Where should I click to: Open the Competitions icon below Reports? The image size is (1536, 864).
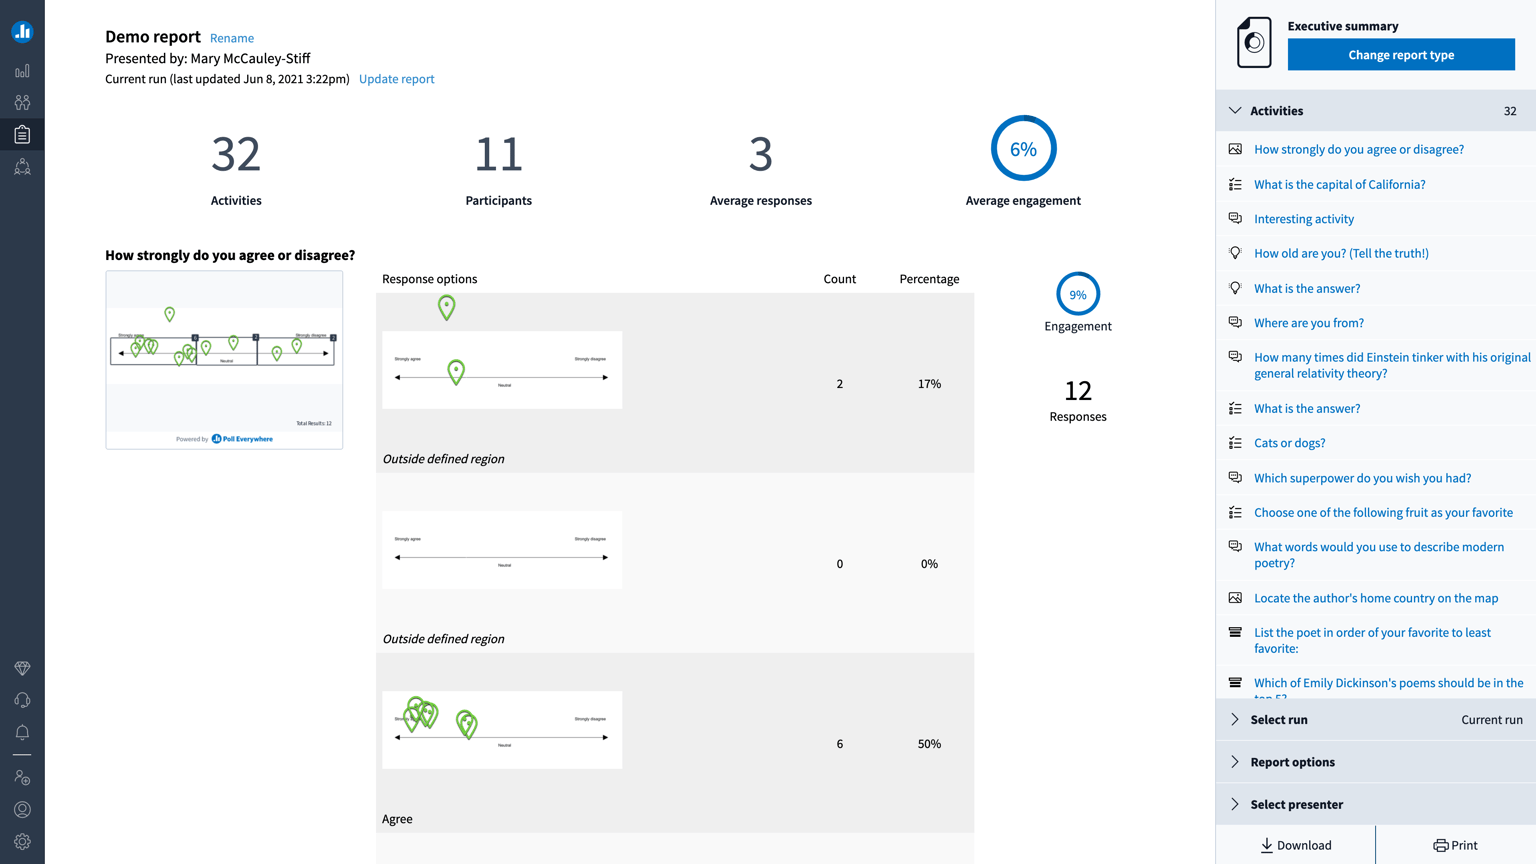22,166
